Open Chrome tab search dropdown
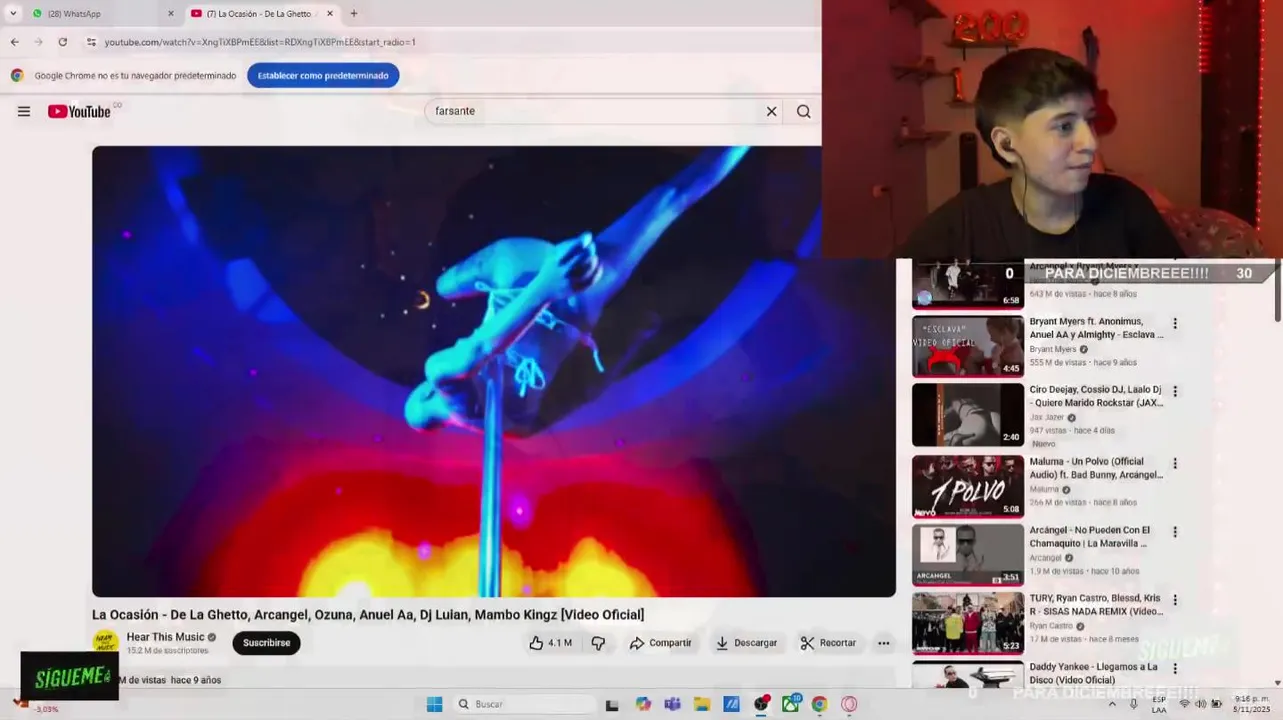 coord(13,13)
